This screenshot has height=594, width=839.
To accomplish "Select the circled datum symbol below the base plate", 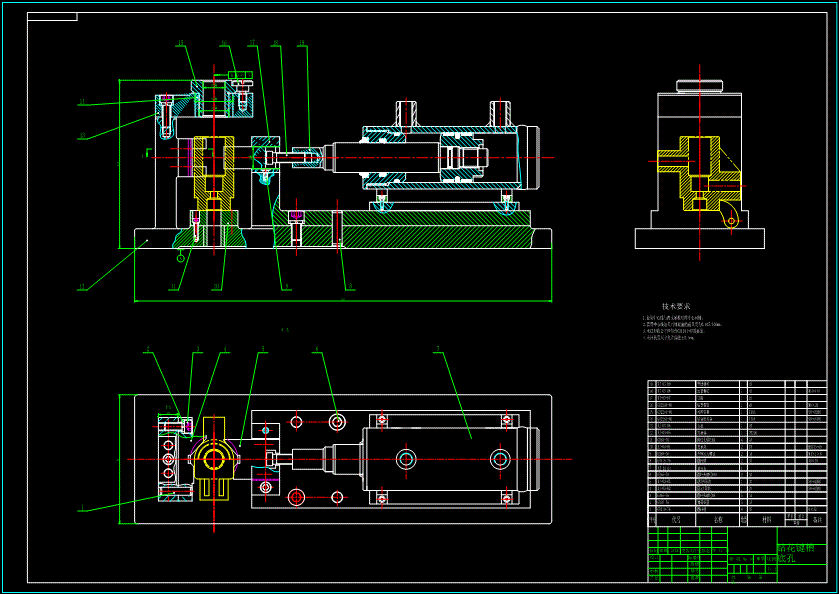I will [x=181, y=258].
